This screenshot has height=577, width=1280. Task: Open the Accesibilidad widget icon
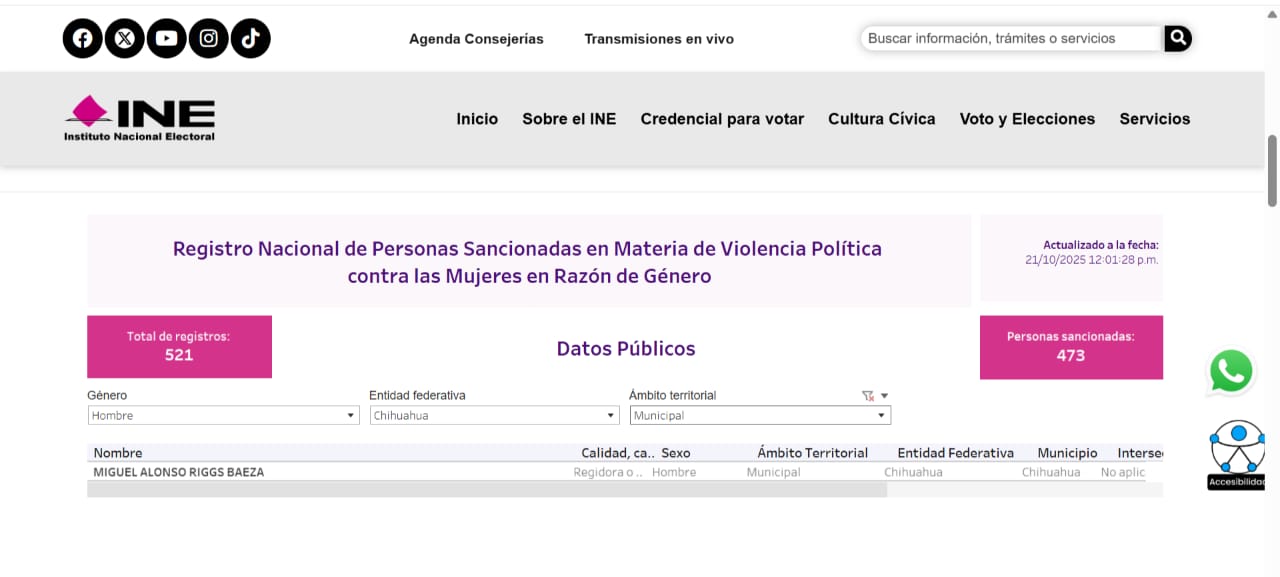point(1237,453)
